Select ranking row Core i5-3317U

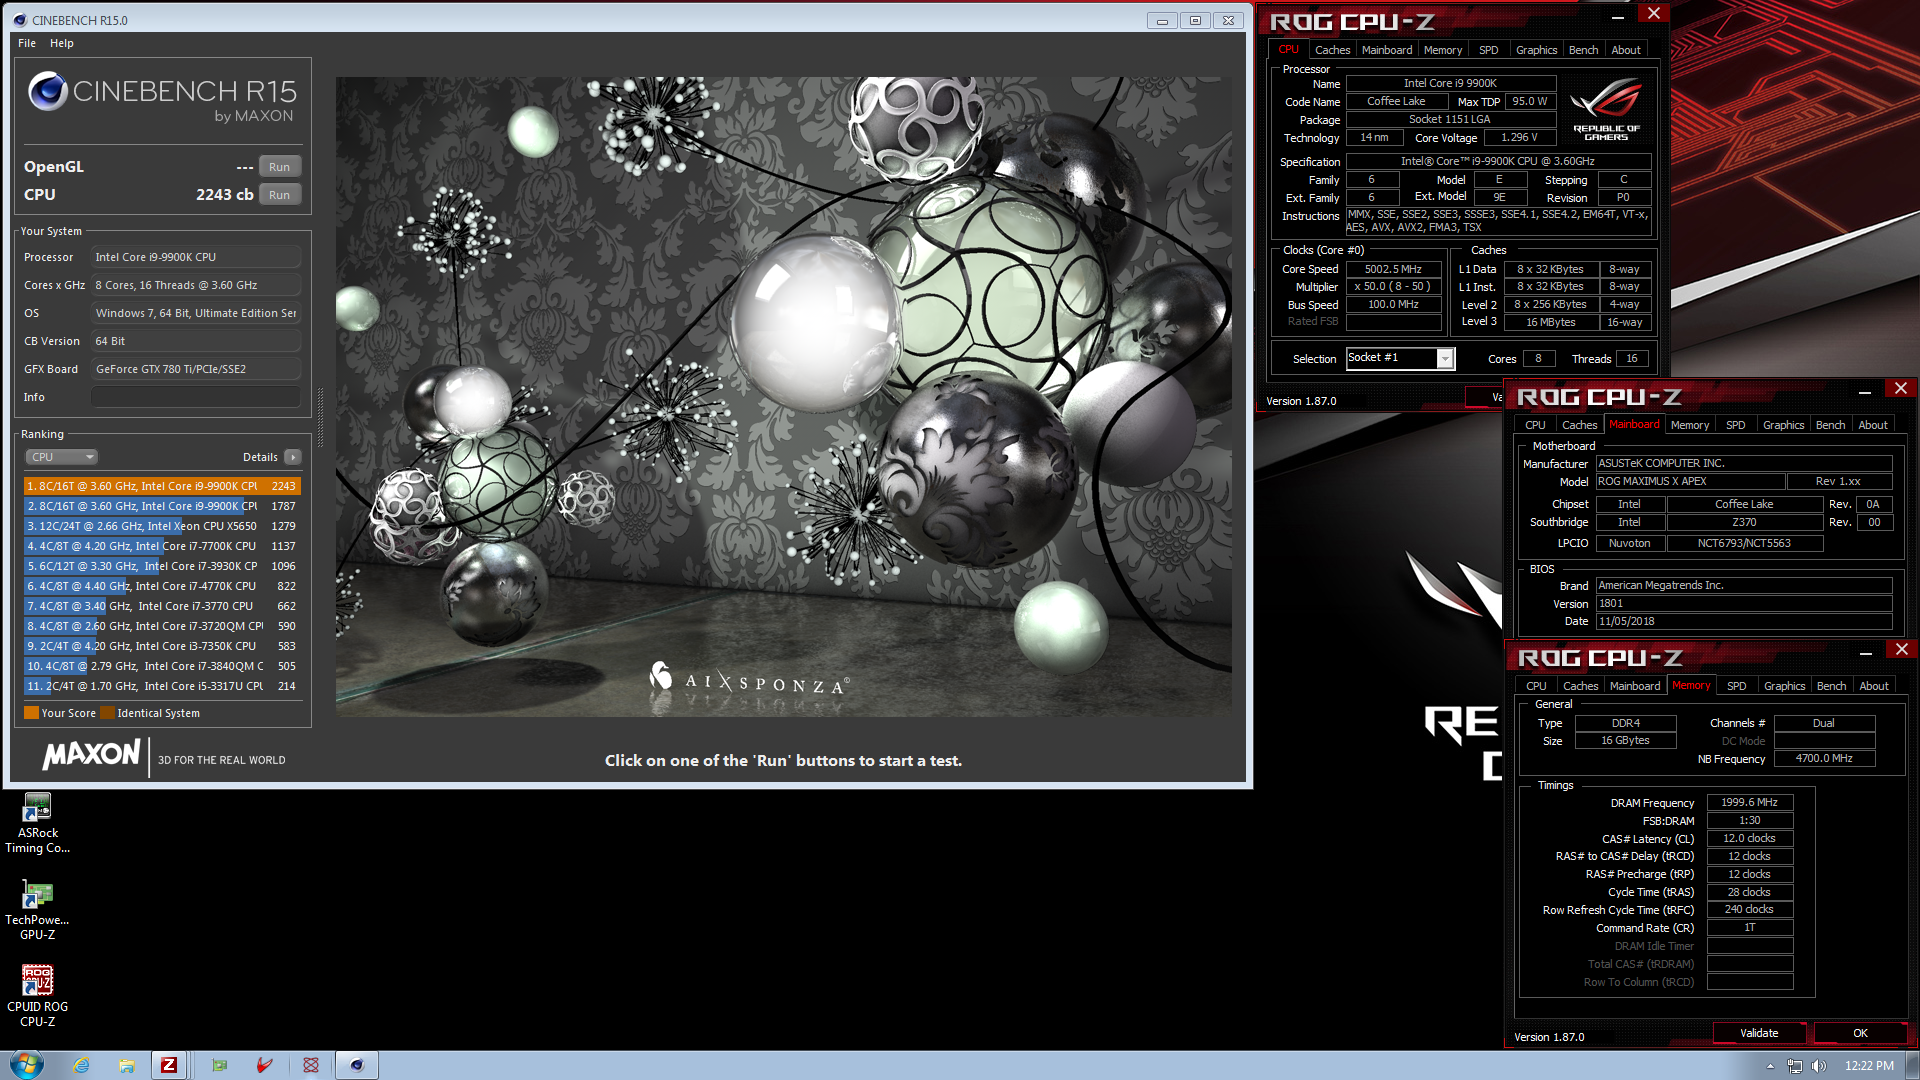point(162,686)
